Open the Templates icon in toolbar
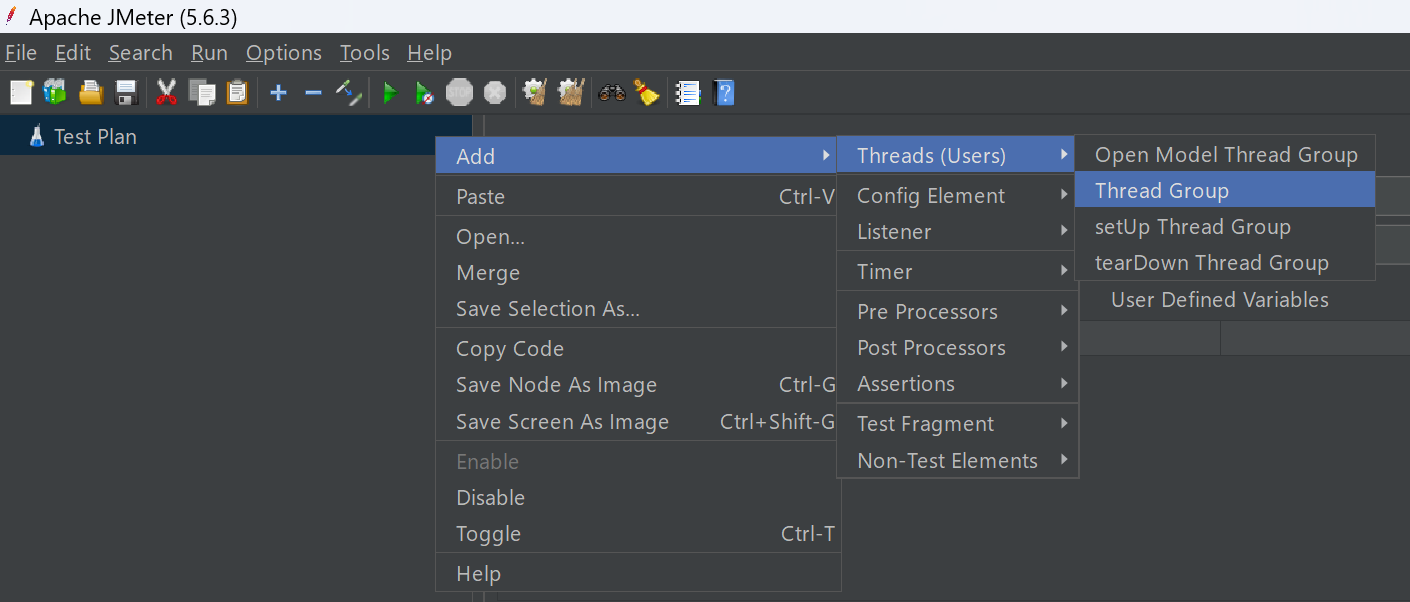1410x602 pixels. 55,93
